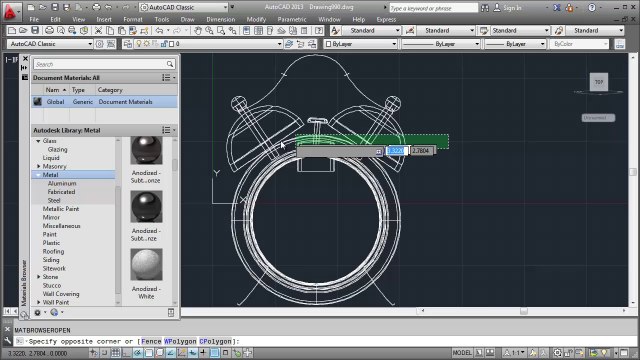
Task: Click the Text Style icon
Action: click(335, 31)
